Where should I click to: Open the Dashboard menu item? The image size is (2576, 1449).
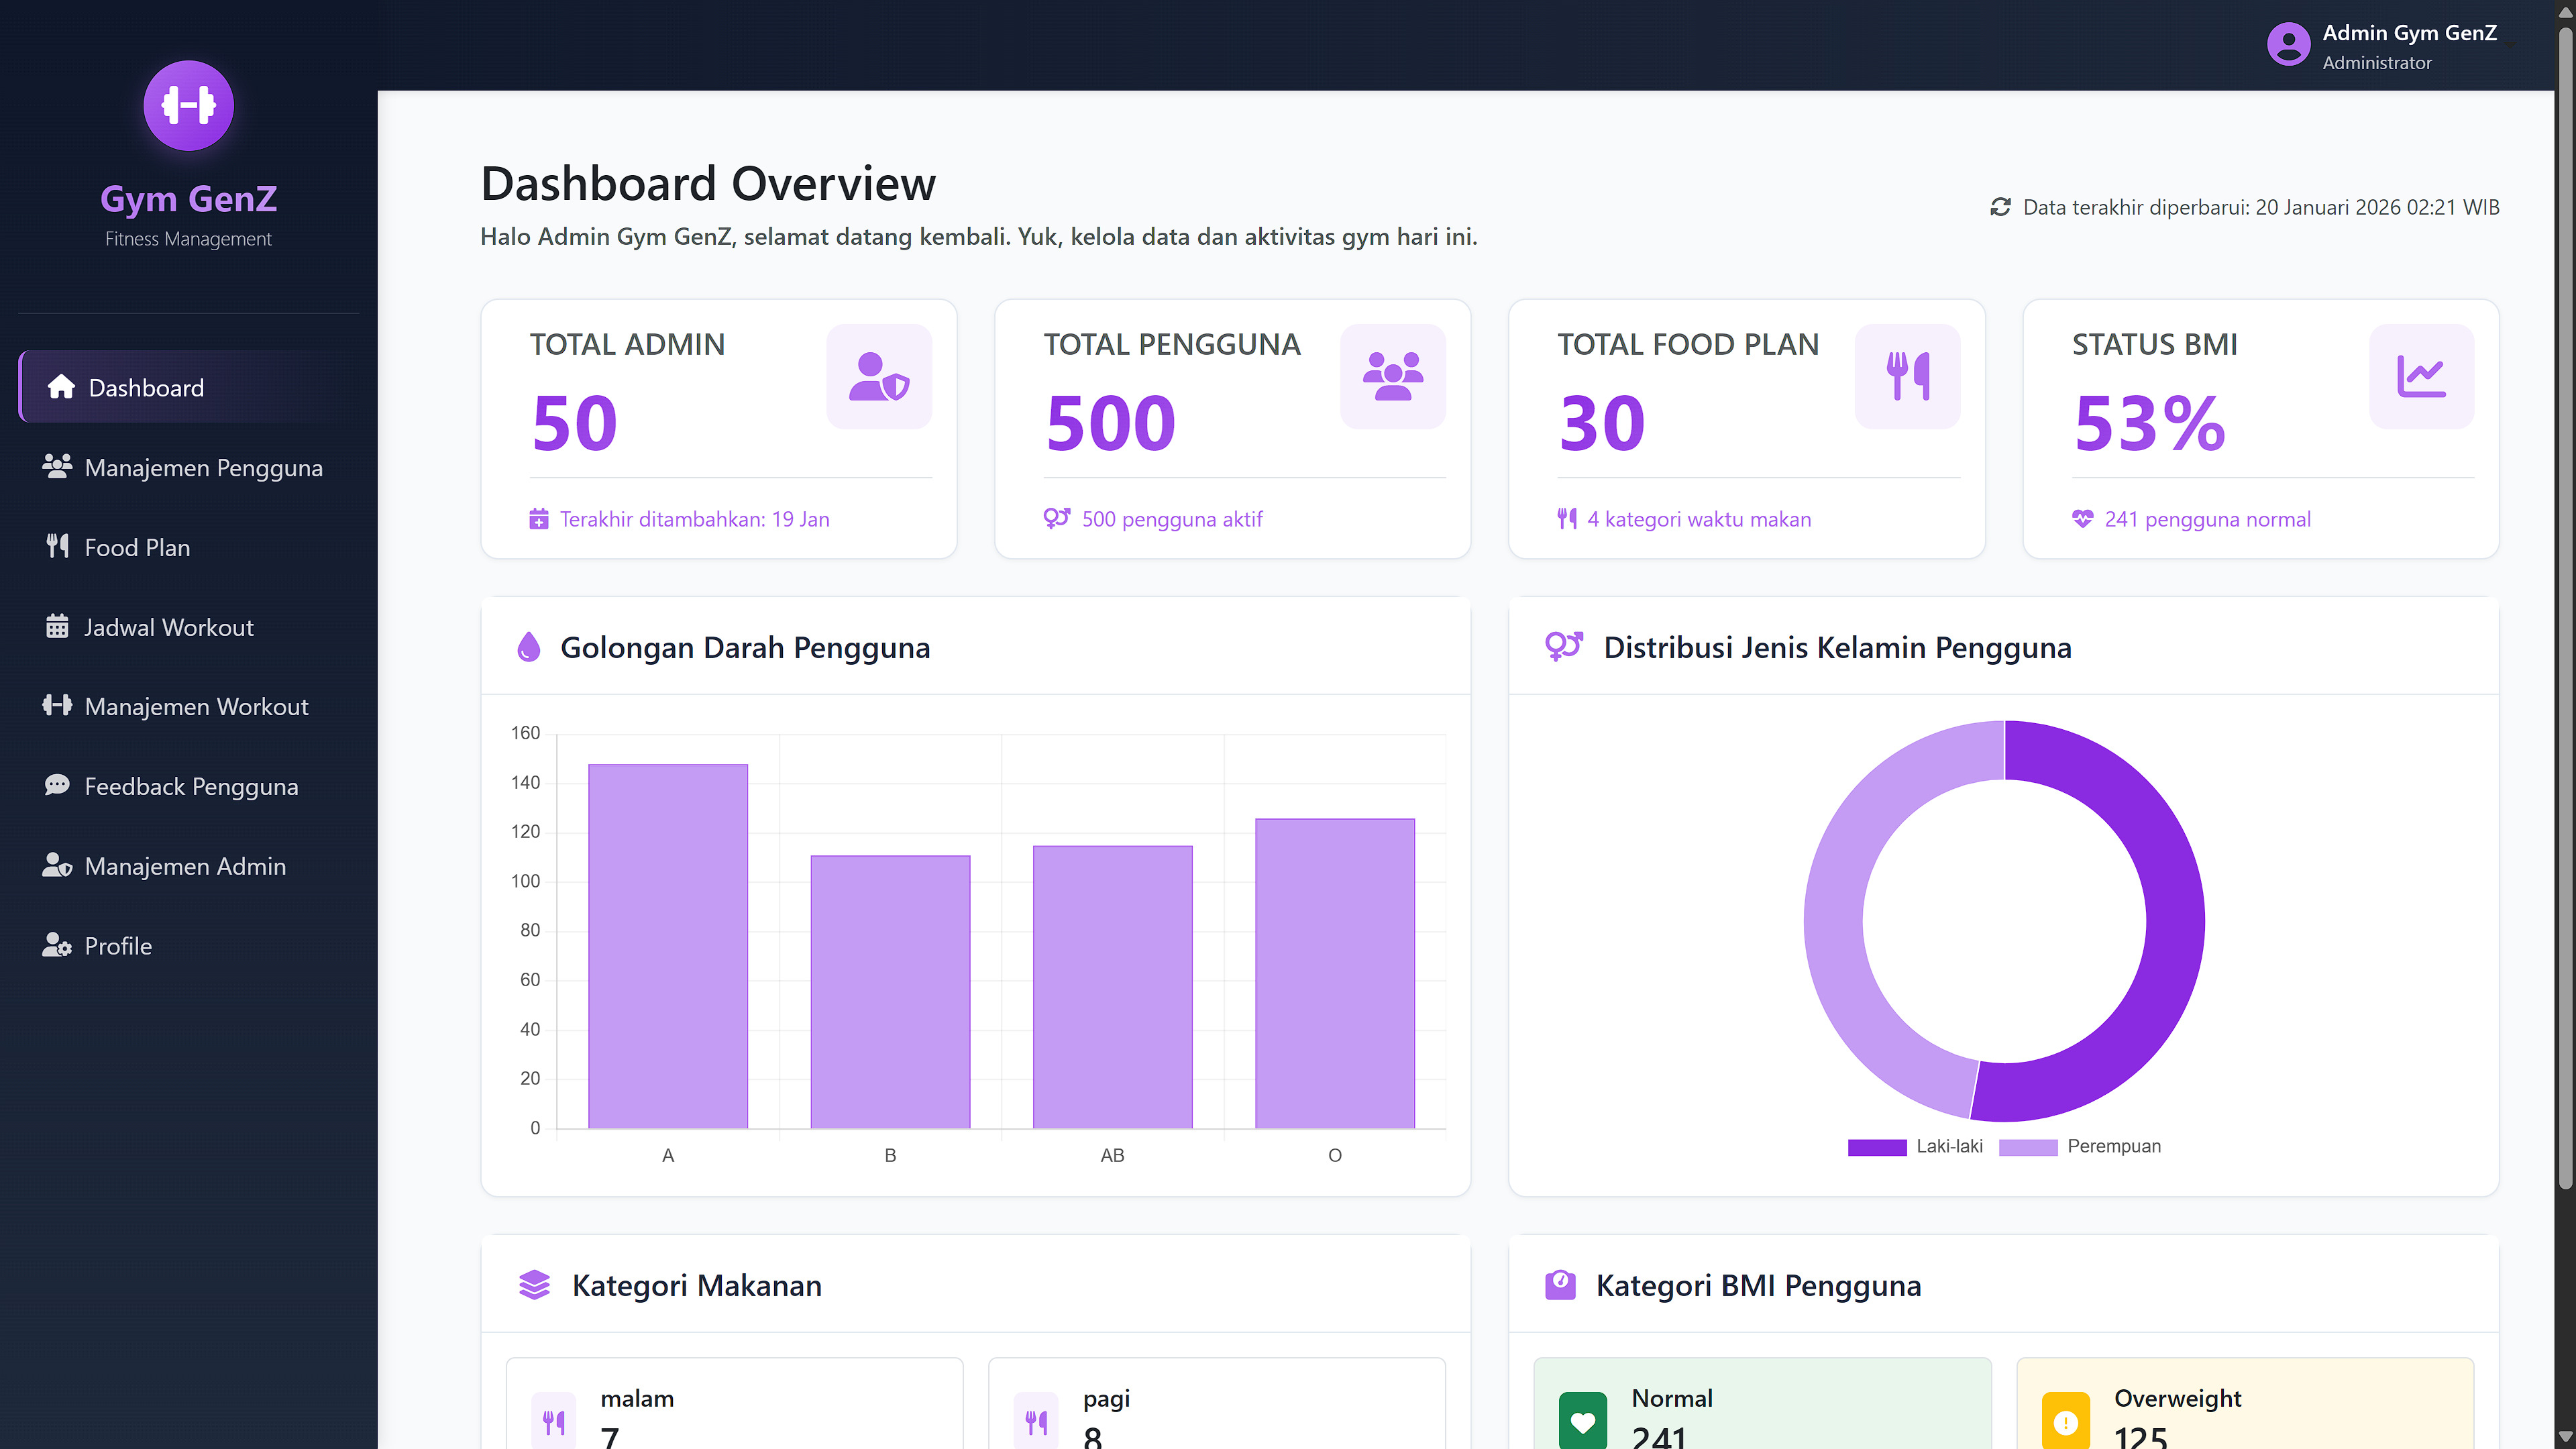click(x=146, y=387)
